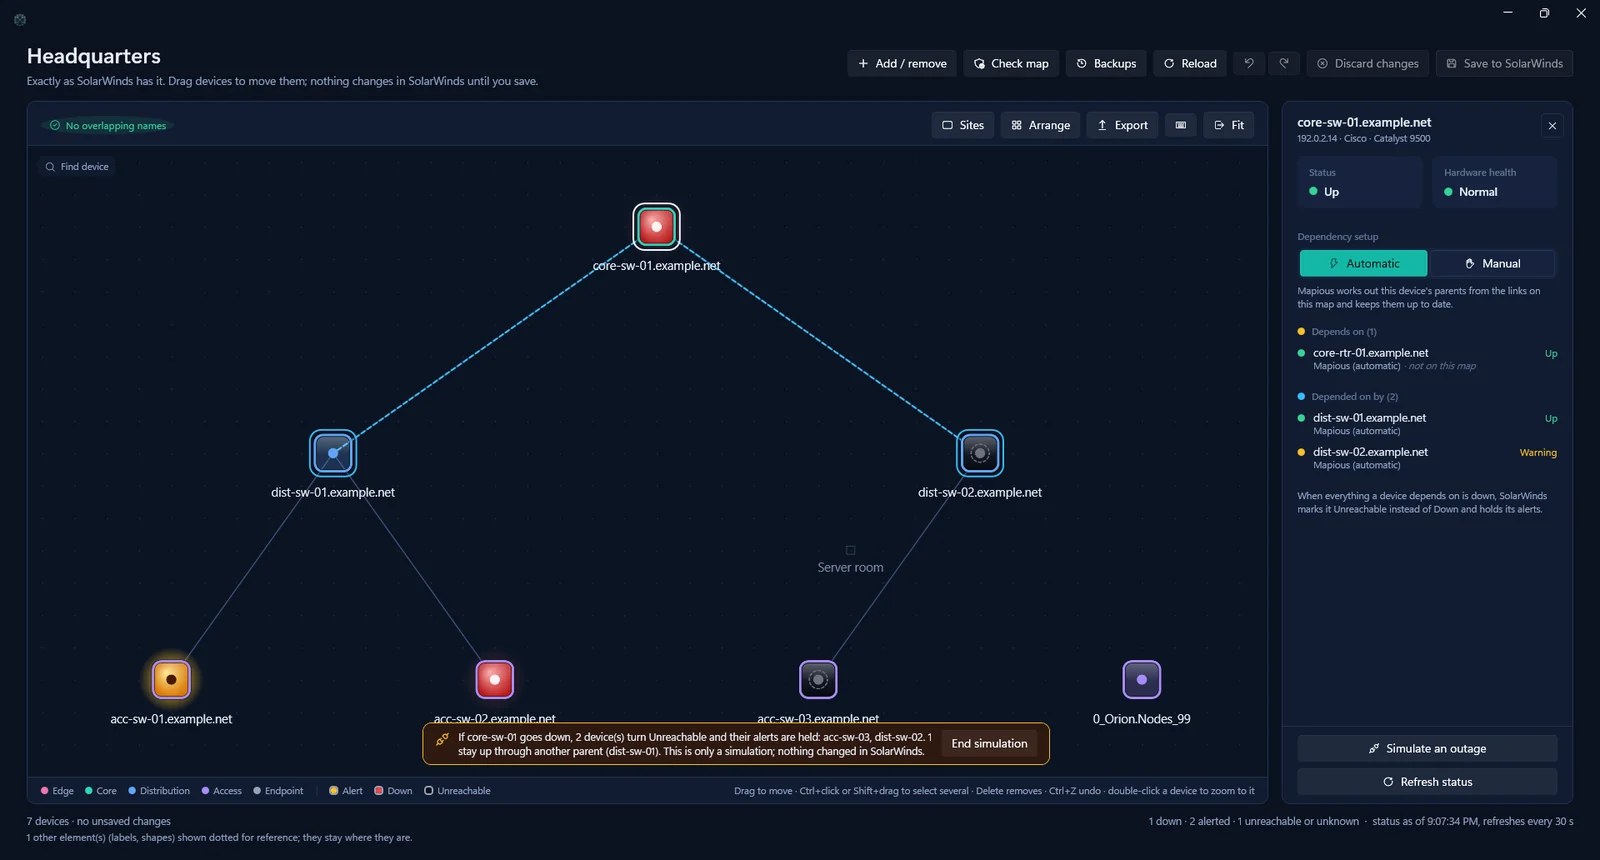
Task: Switch dependency setup to Manual
Action: tap(1492, 263)
